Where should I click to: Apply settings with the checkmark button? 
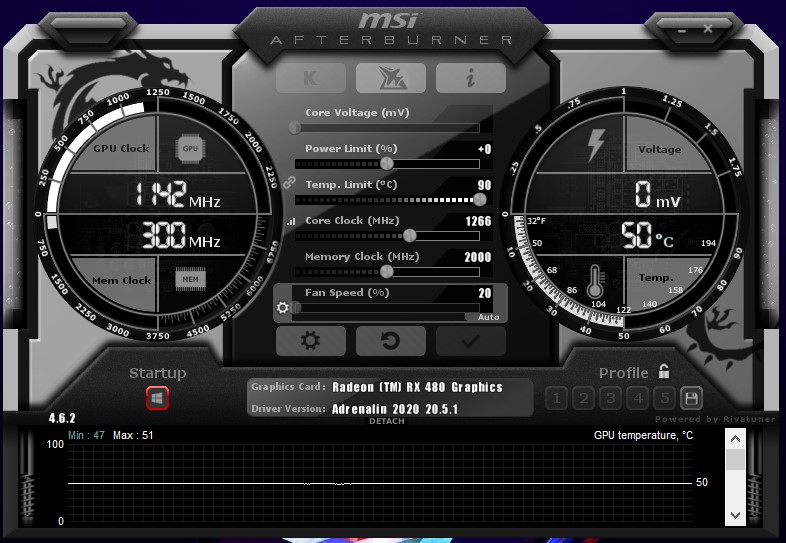pos(470,341)
